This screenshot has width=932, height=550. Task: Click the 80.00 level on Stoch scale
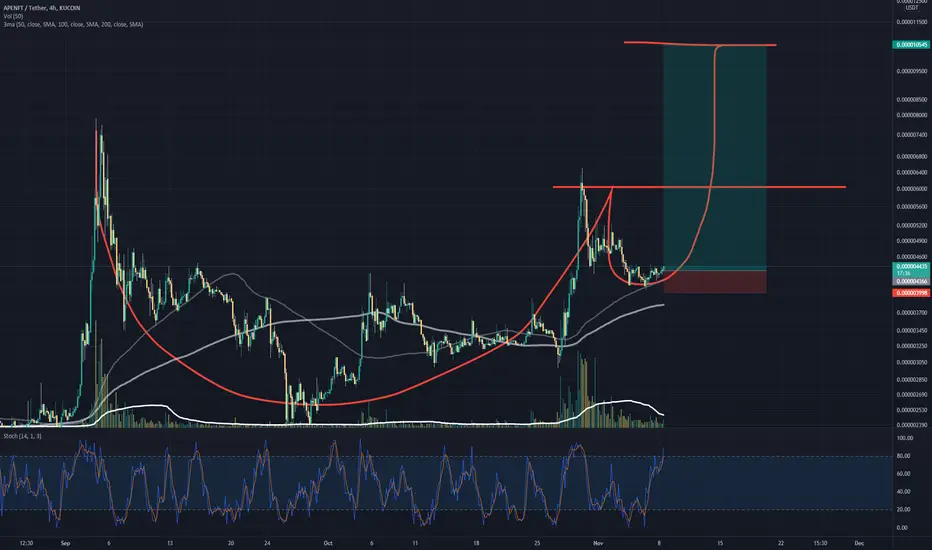pyautogui.click(x=903, y=456)
